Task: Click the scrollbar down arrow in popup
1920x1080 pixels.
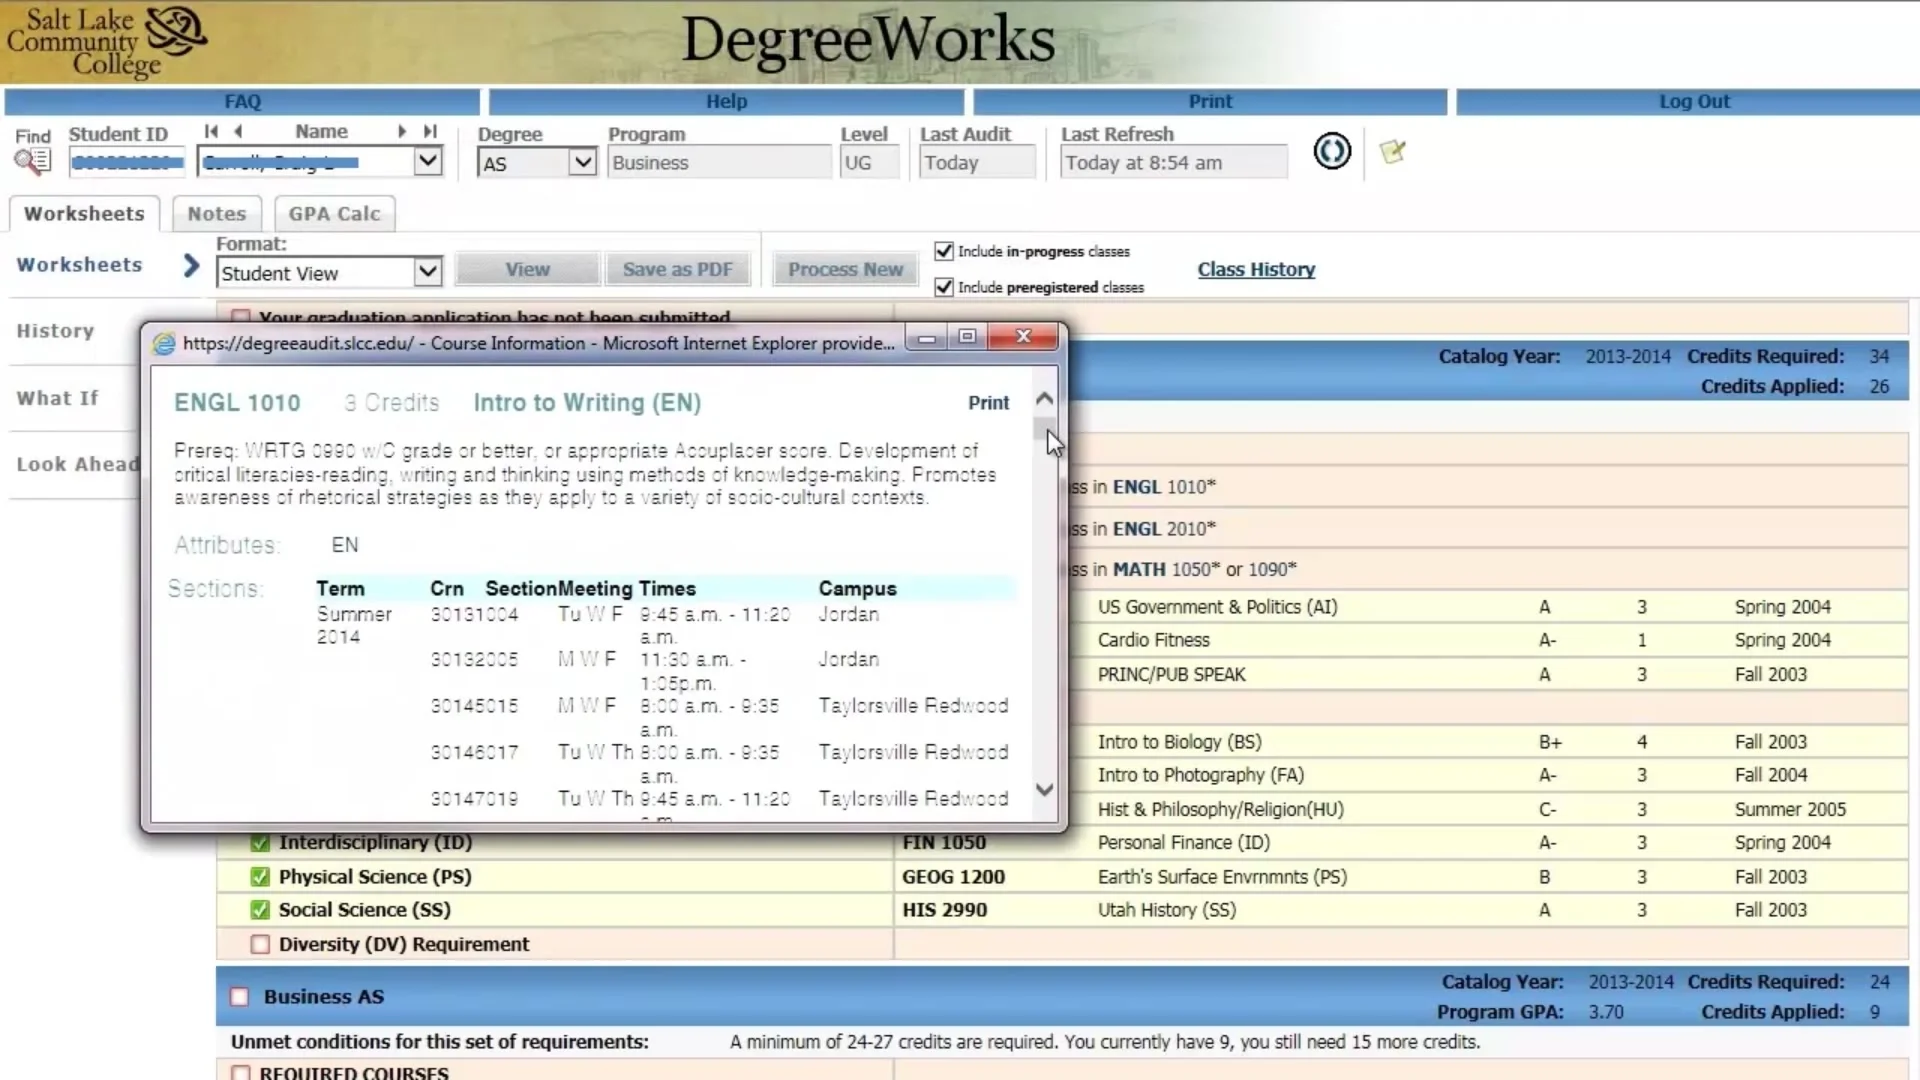Action: click(x=1044, y=789)
